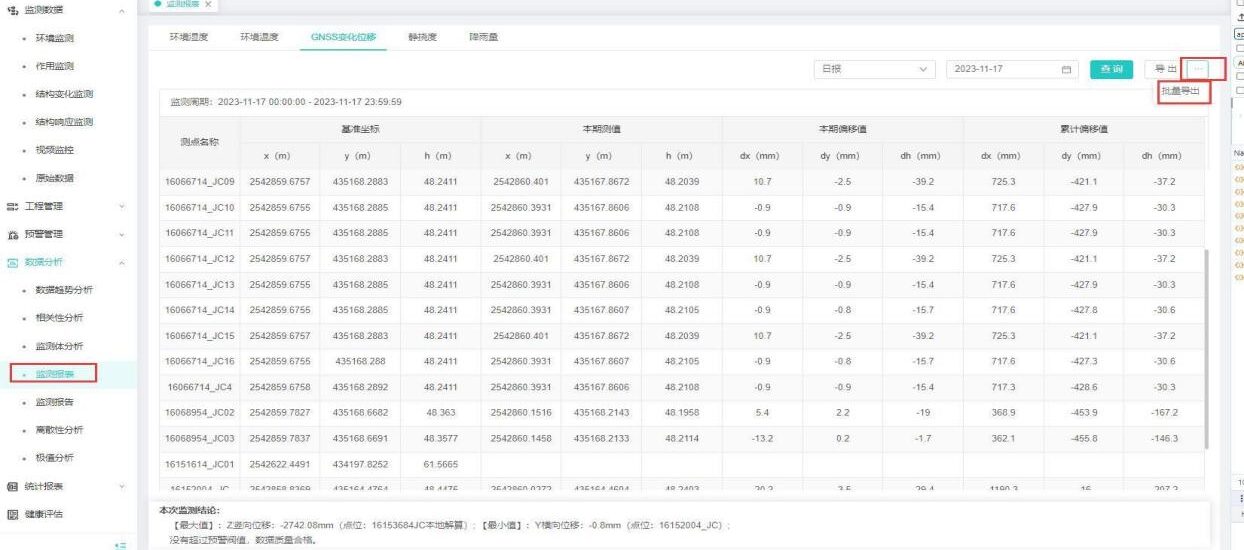This screenshot has width=1244, height=550.
Task: Click the 数据分析 section icon
Action: 12,262
